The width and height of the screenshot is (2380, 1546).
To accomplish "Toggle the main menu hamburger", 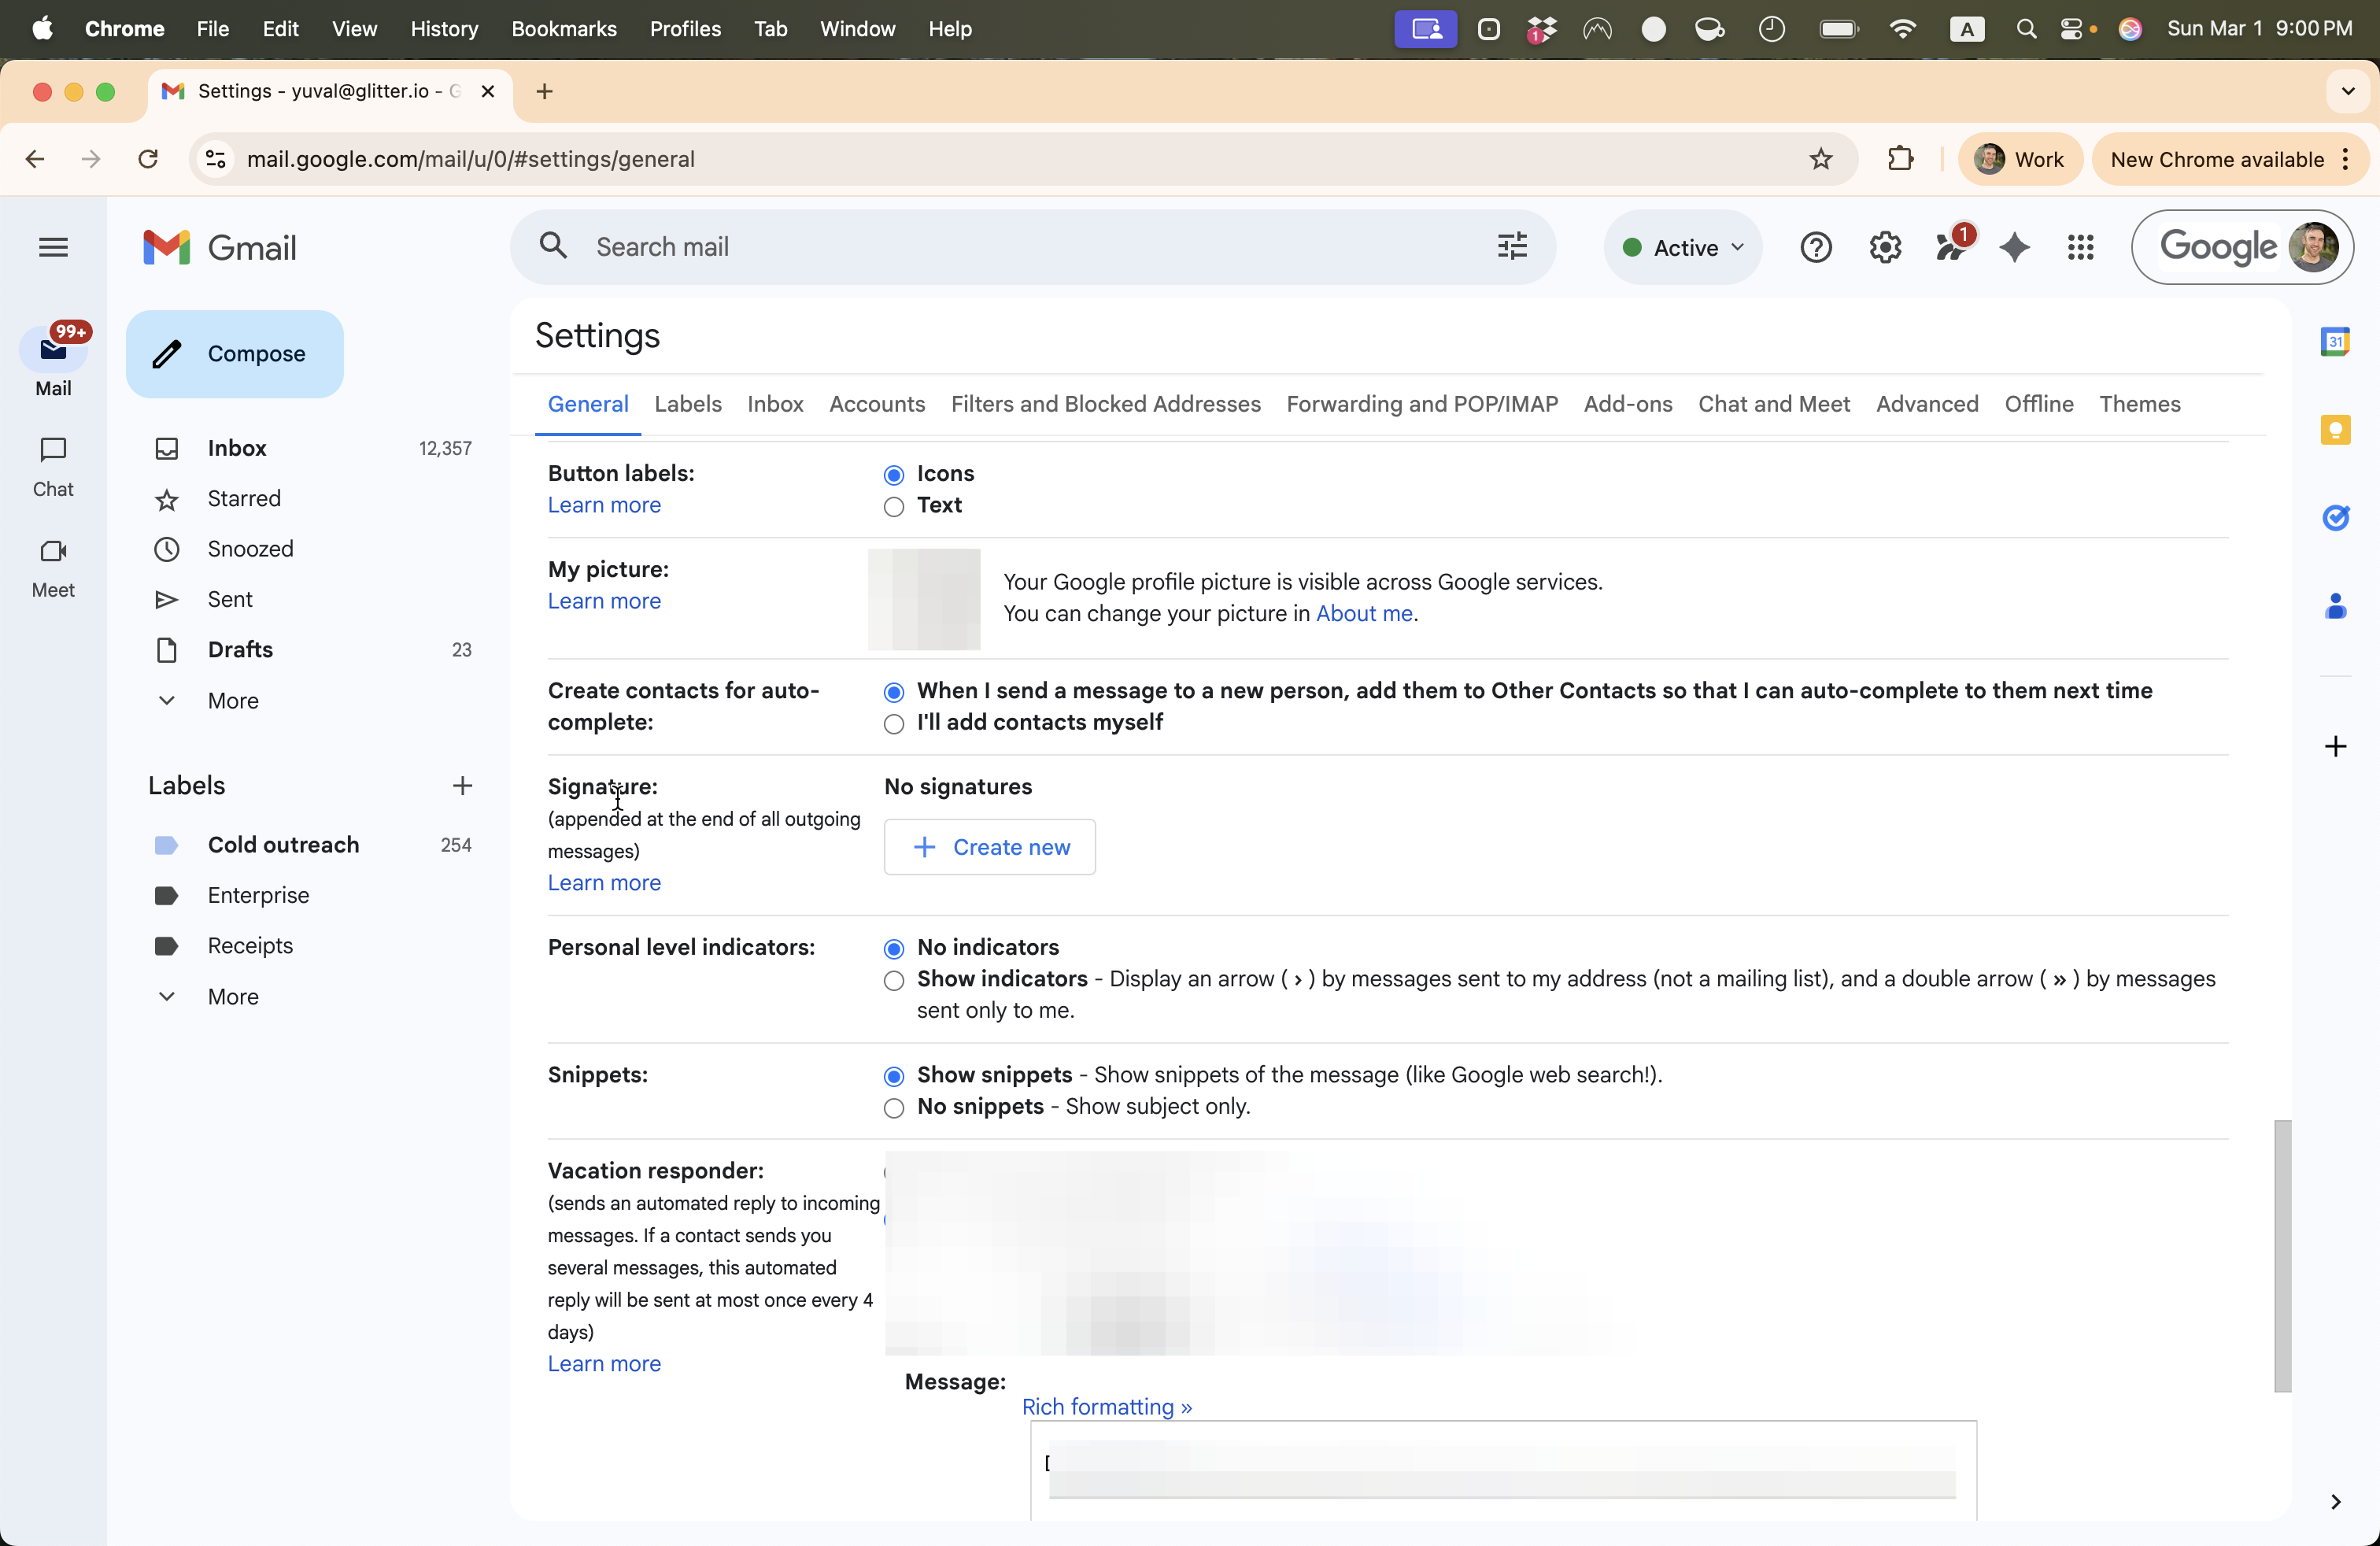I will [53, 247].
